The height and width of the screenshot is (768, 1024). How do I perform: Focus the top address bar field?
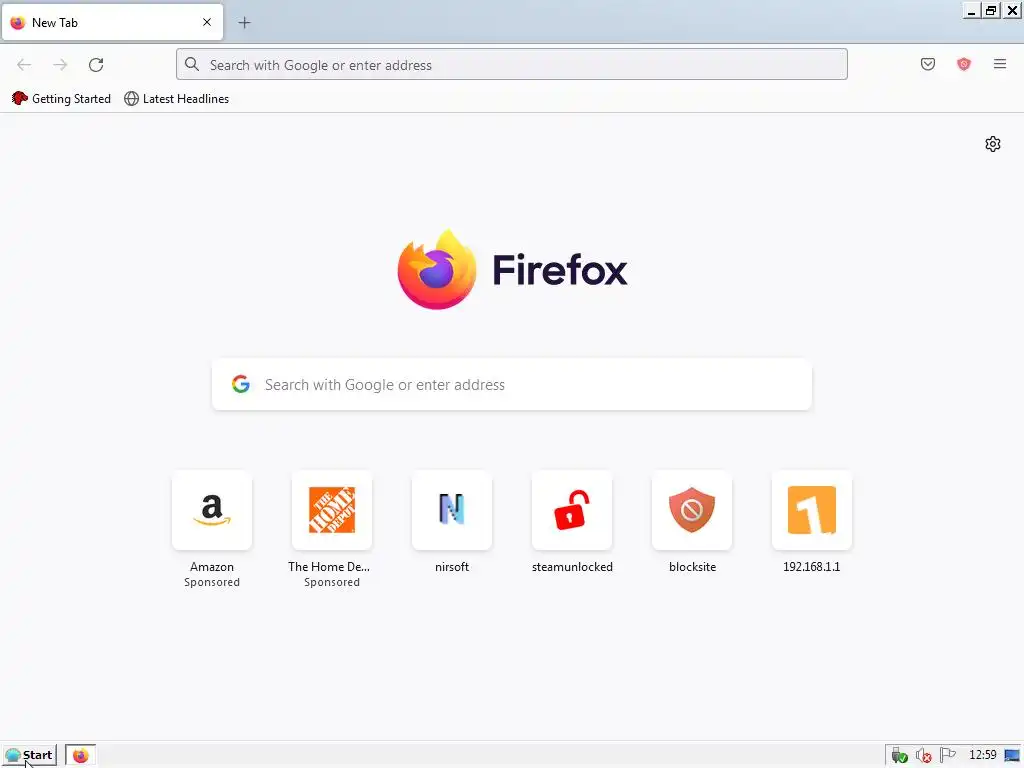point(511,65)
